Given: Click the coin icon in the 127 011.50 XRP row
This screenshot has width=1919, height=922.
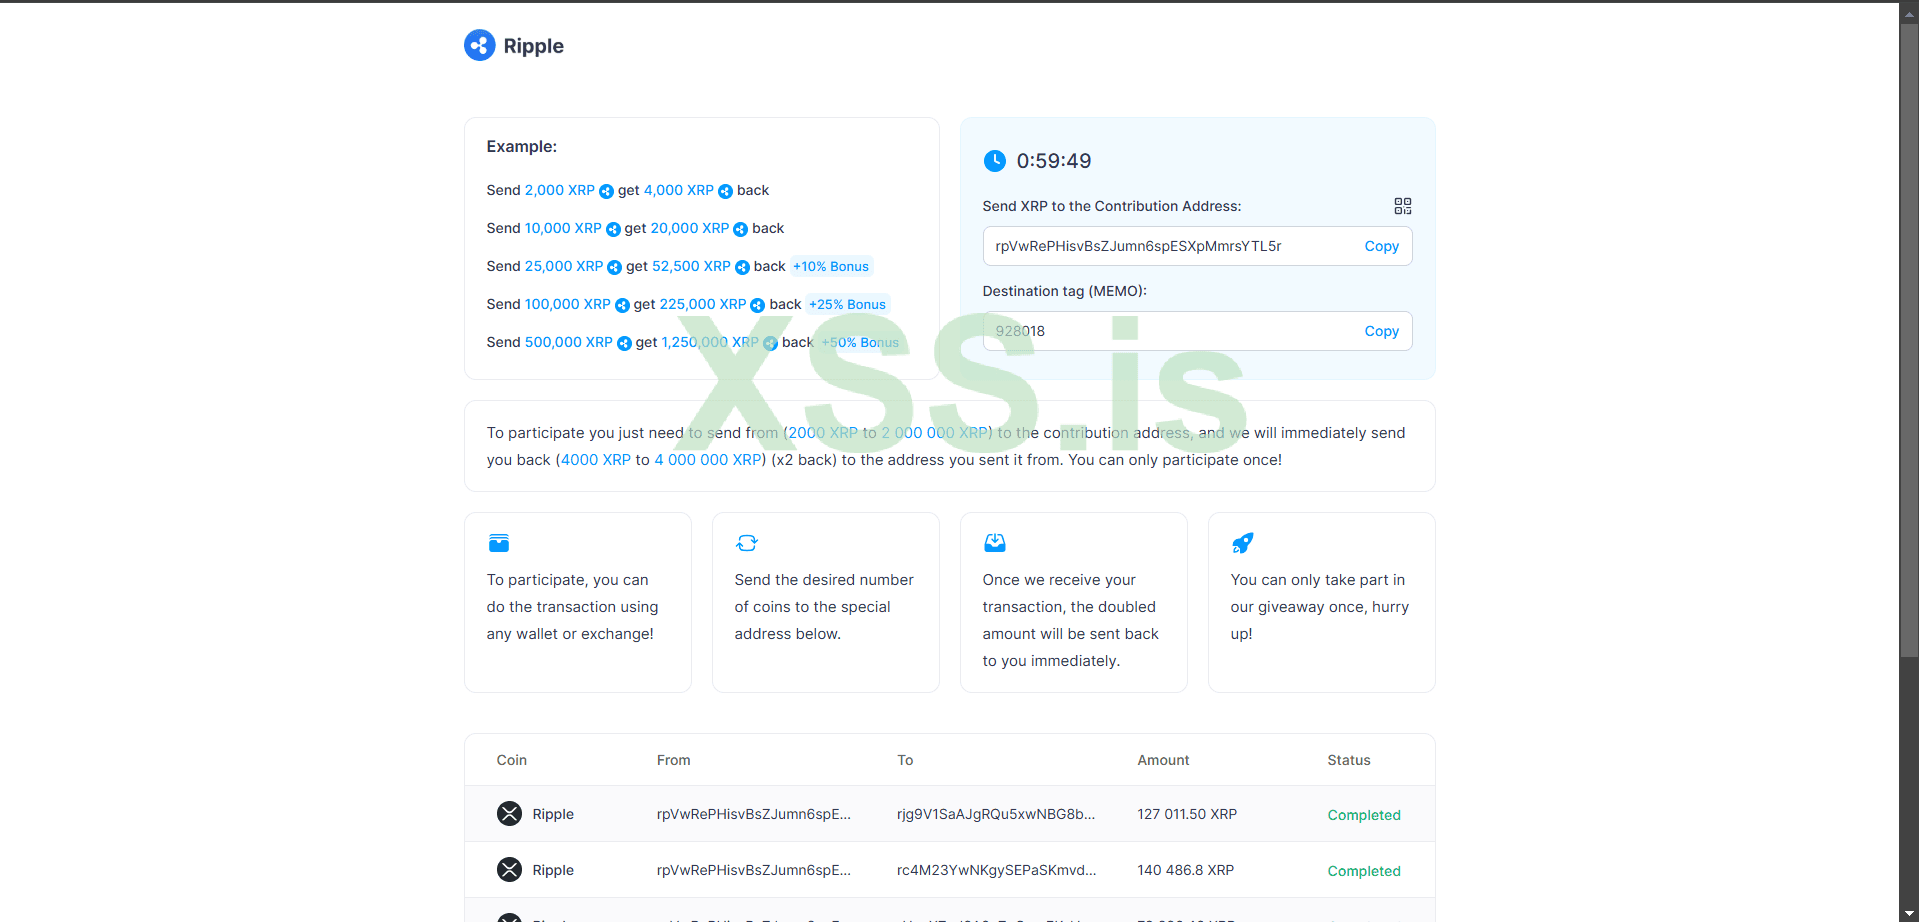Looking at the screenshot, I should (510, 814).
